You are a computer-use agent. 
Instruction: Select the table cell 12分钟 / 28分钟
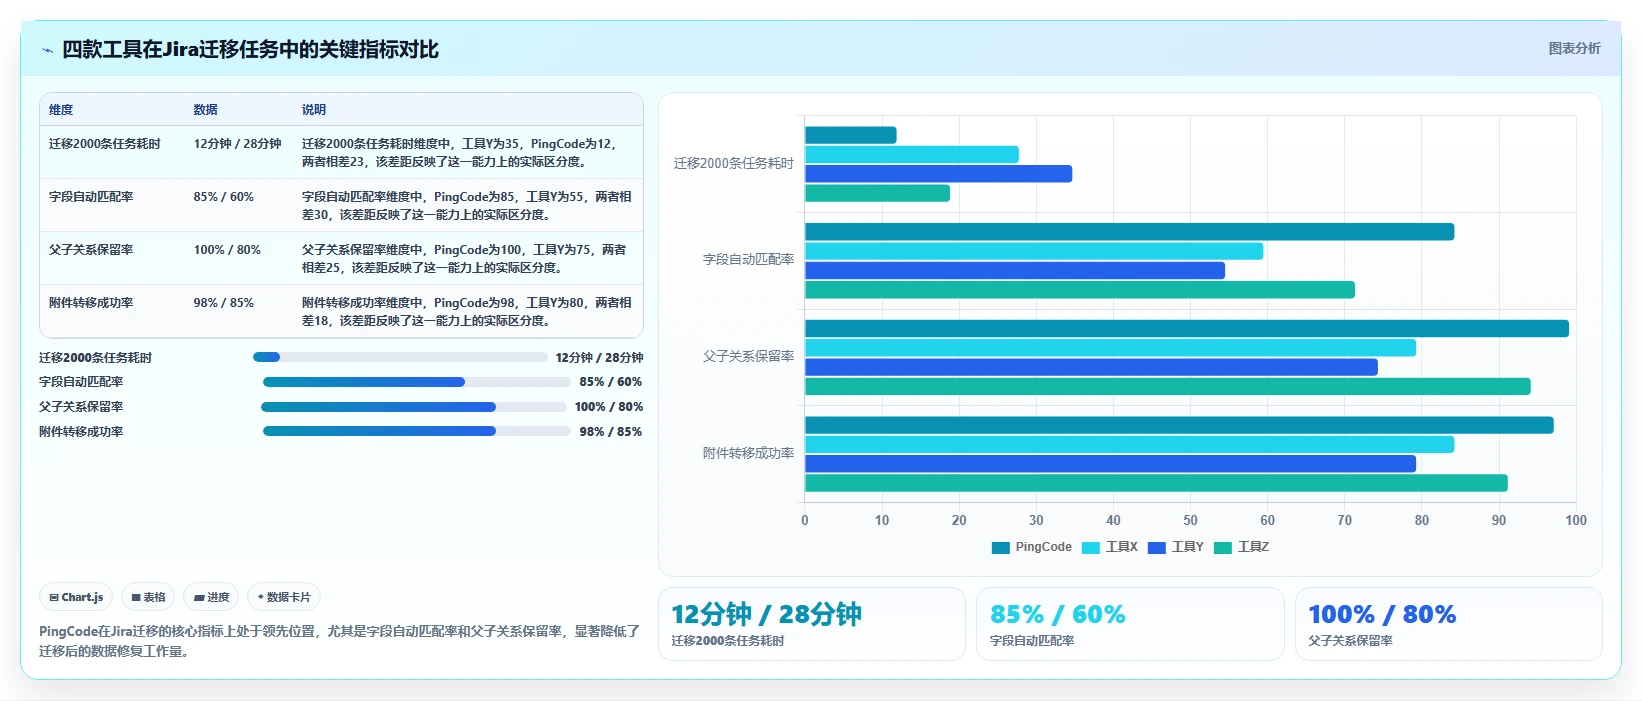(237, 144)
